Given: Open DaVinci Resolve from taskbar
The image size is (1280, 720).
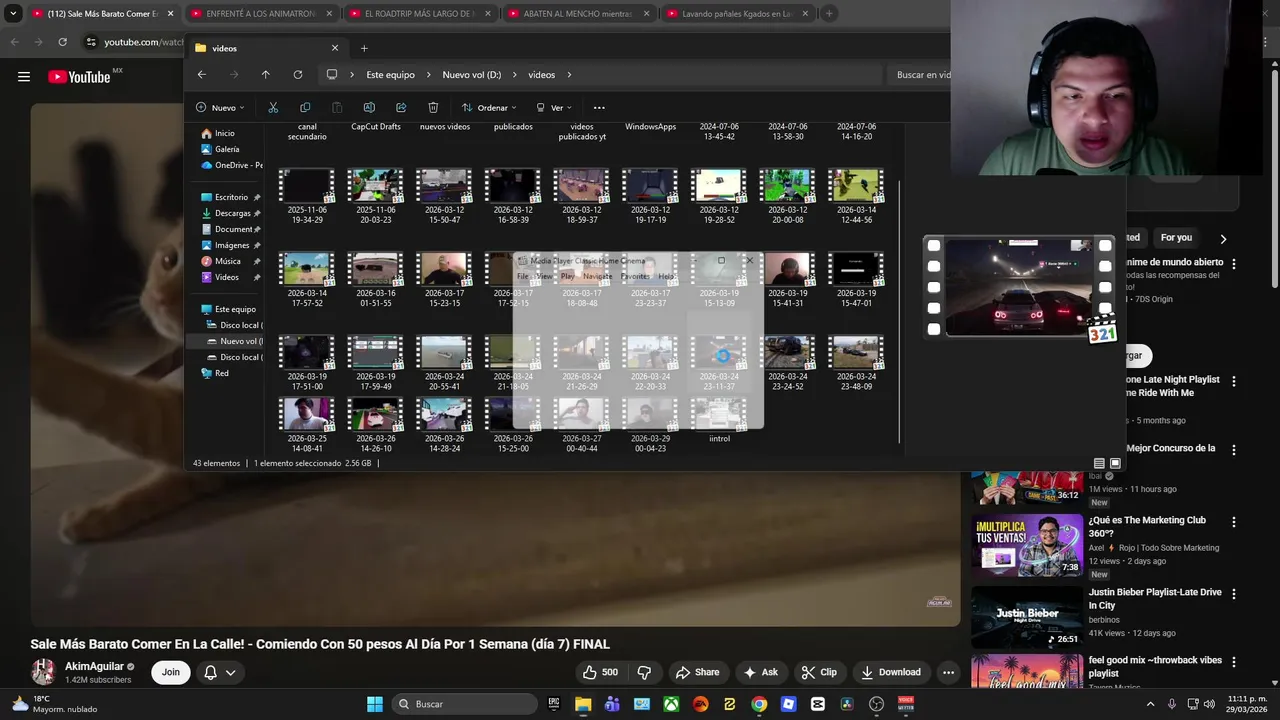Looking at the screenshot, I should 847,704.
